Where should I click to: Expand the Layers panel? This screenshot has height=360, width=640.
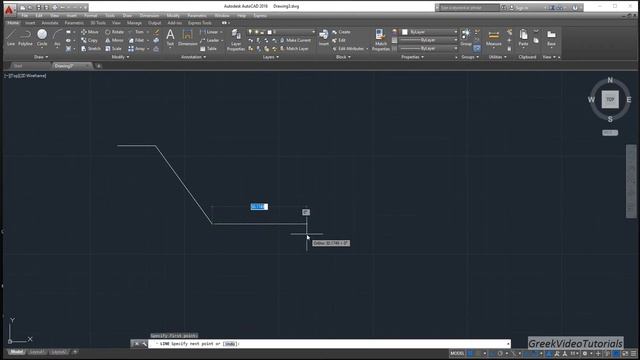point(271,57)
